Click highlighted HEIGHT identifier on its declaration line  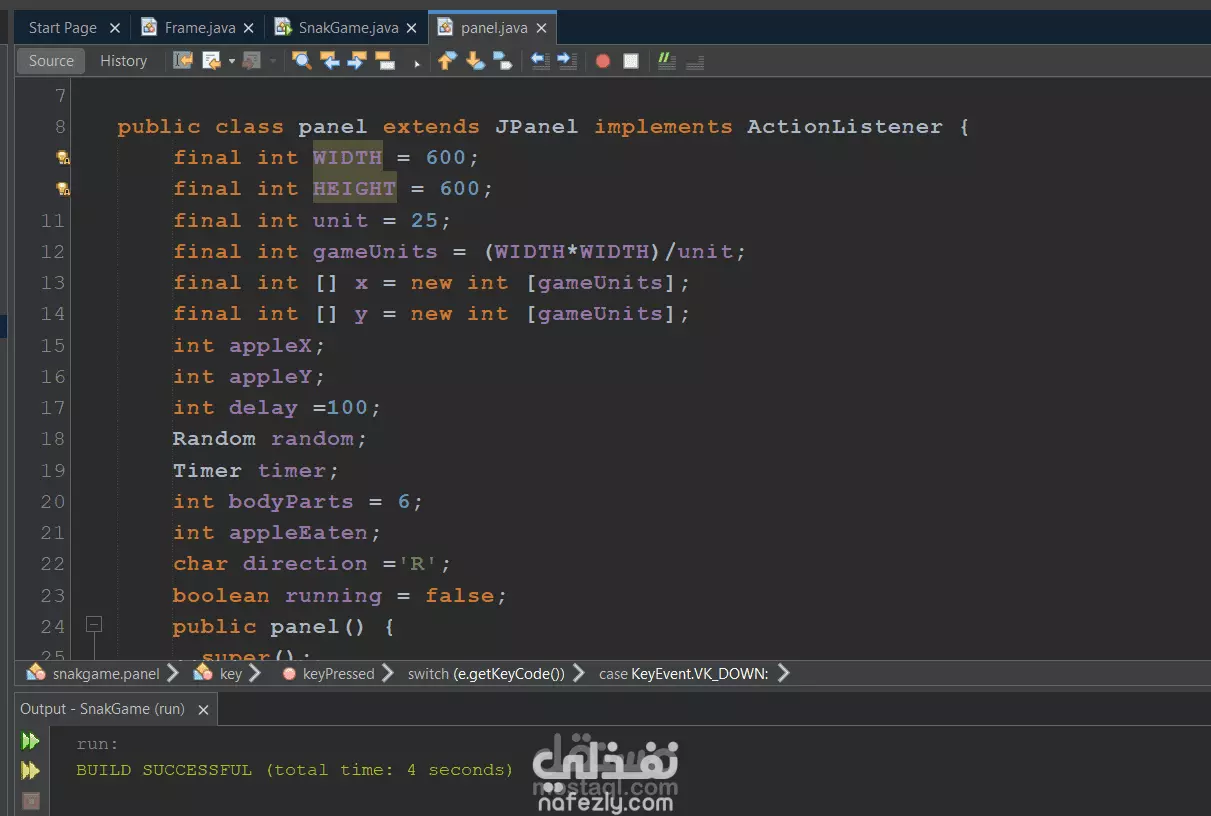click(355, 189)
